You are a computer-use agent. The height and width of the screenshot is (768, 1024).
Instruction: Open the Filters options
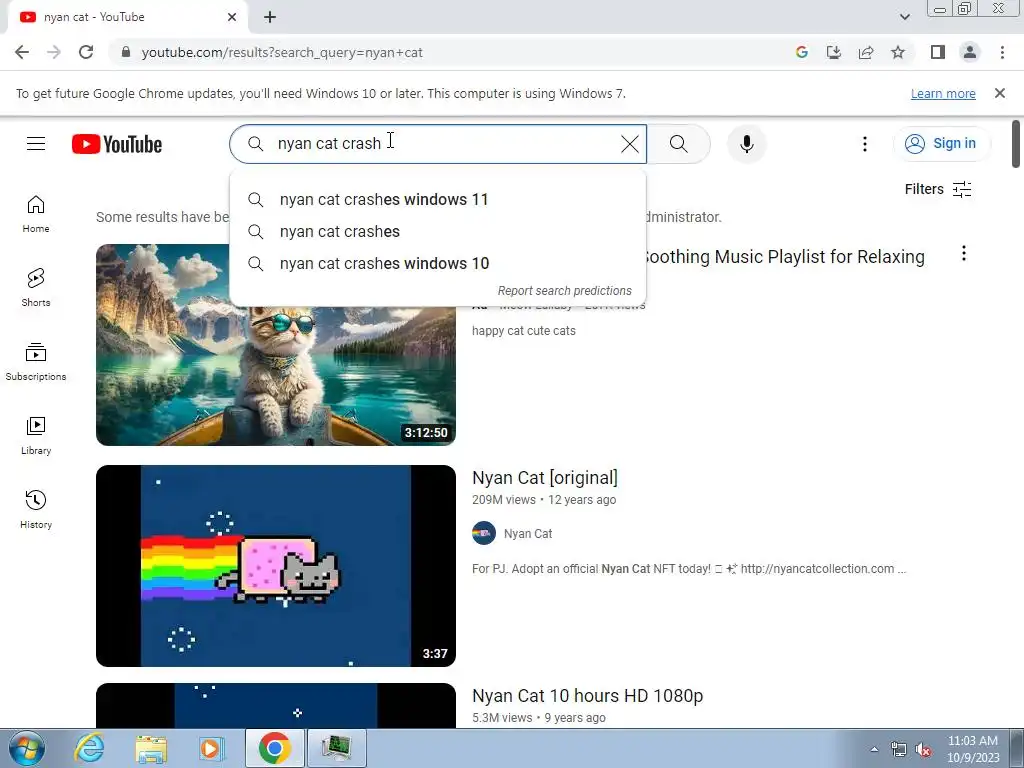click(938, 189)
